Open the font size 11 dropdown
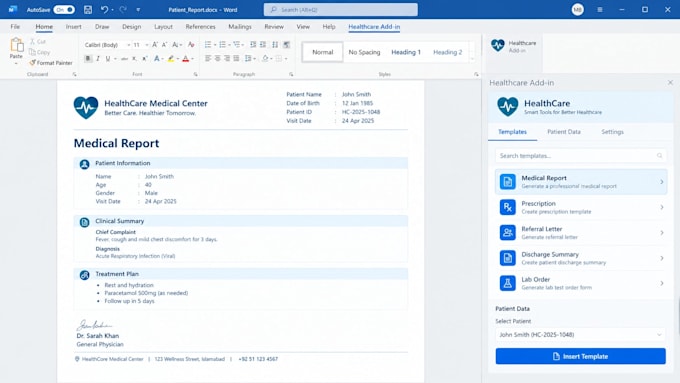The image size is (680, 383). [141, 45]
